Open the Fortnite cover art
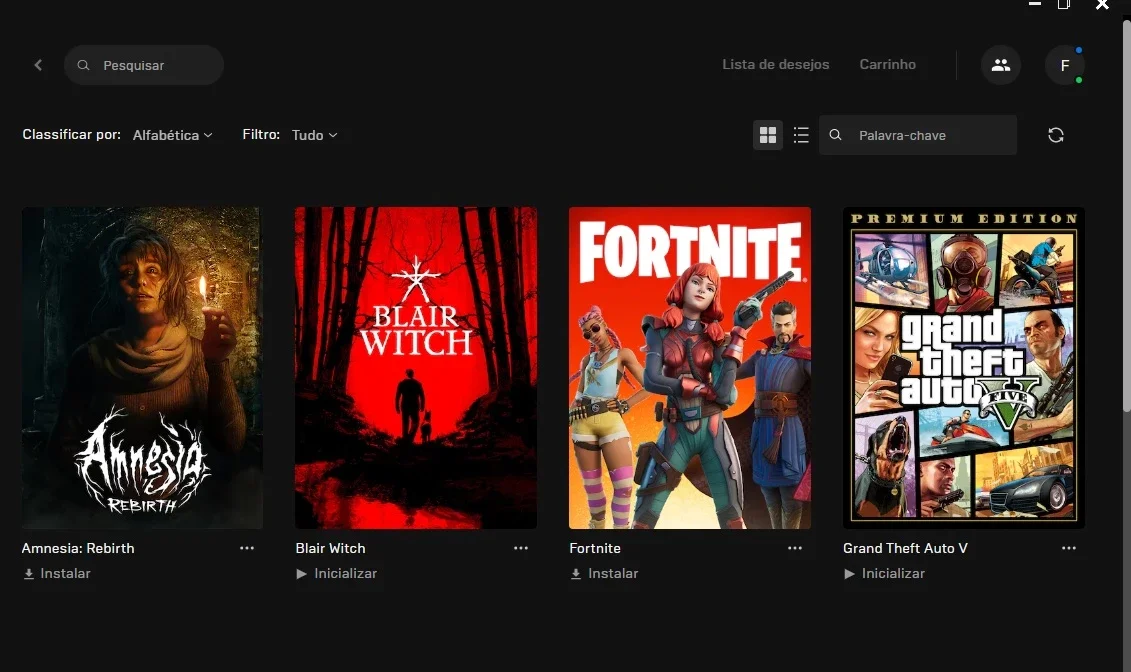The height and width of the screenshot is (672, 1131). click(690, 368)
